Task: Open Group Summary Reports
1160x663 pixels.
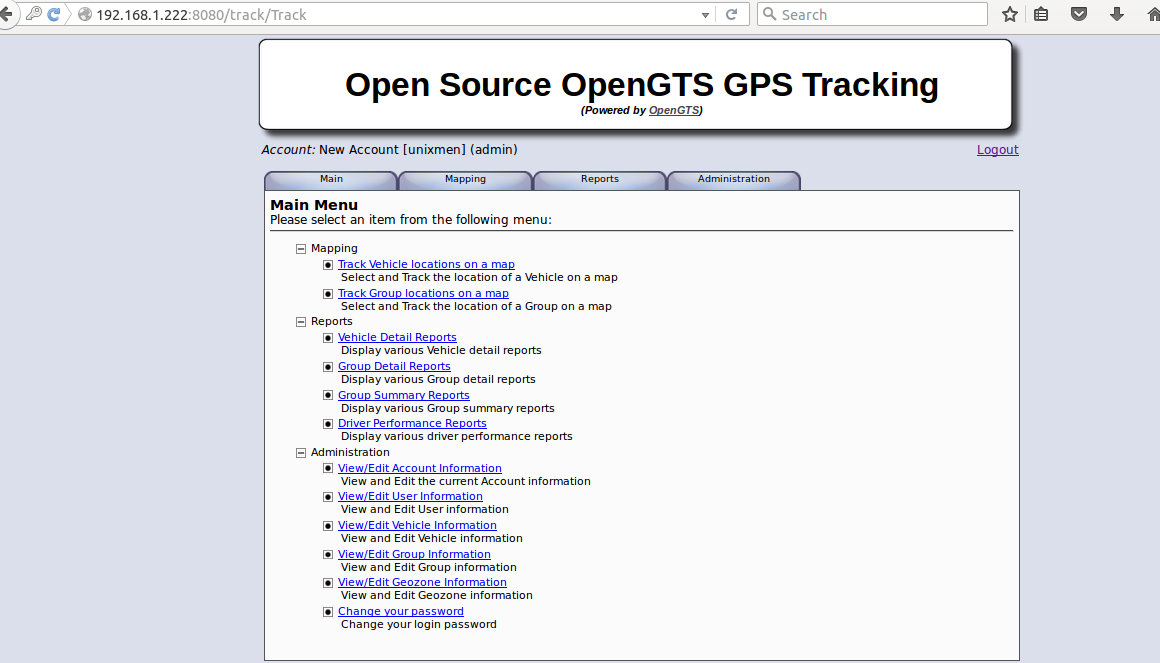Action: click(404, 395)
